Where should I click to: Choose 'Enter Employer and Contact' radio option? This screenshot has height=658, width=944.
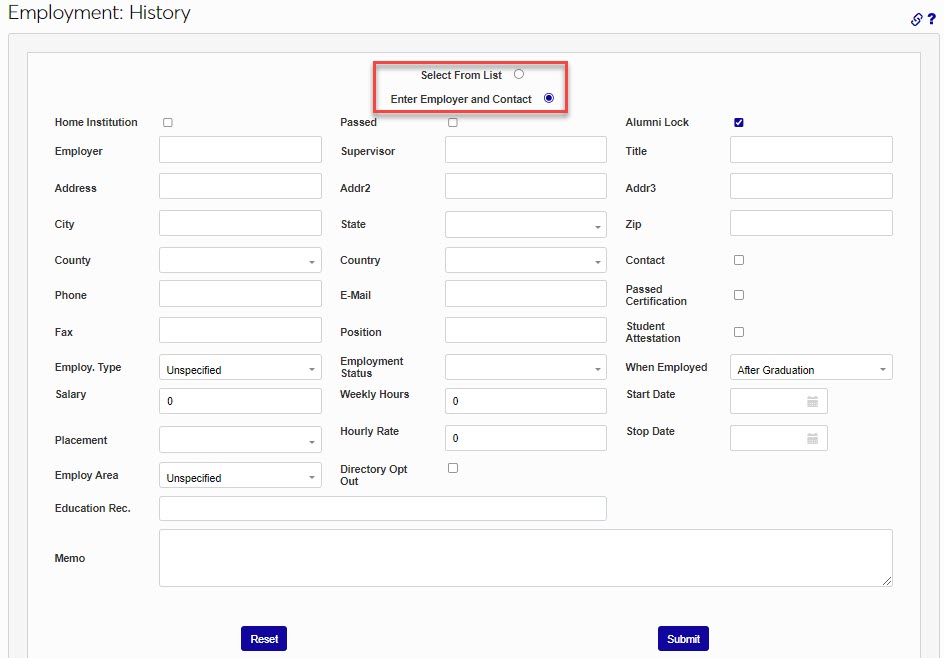548,98
